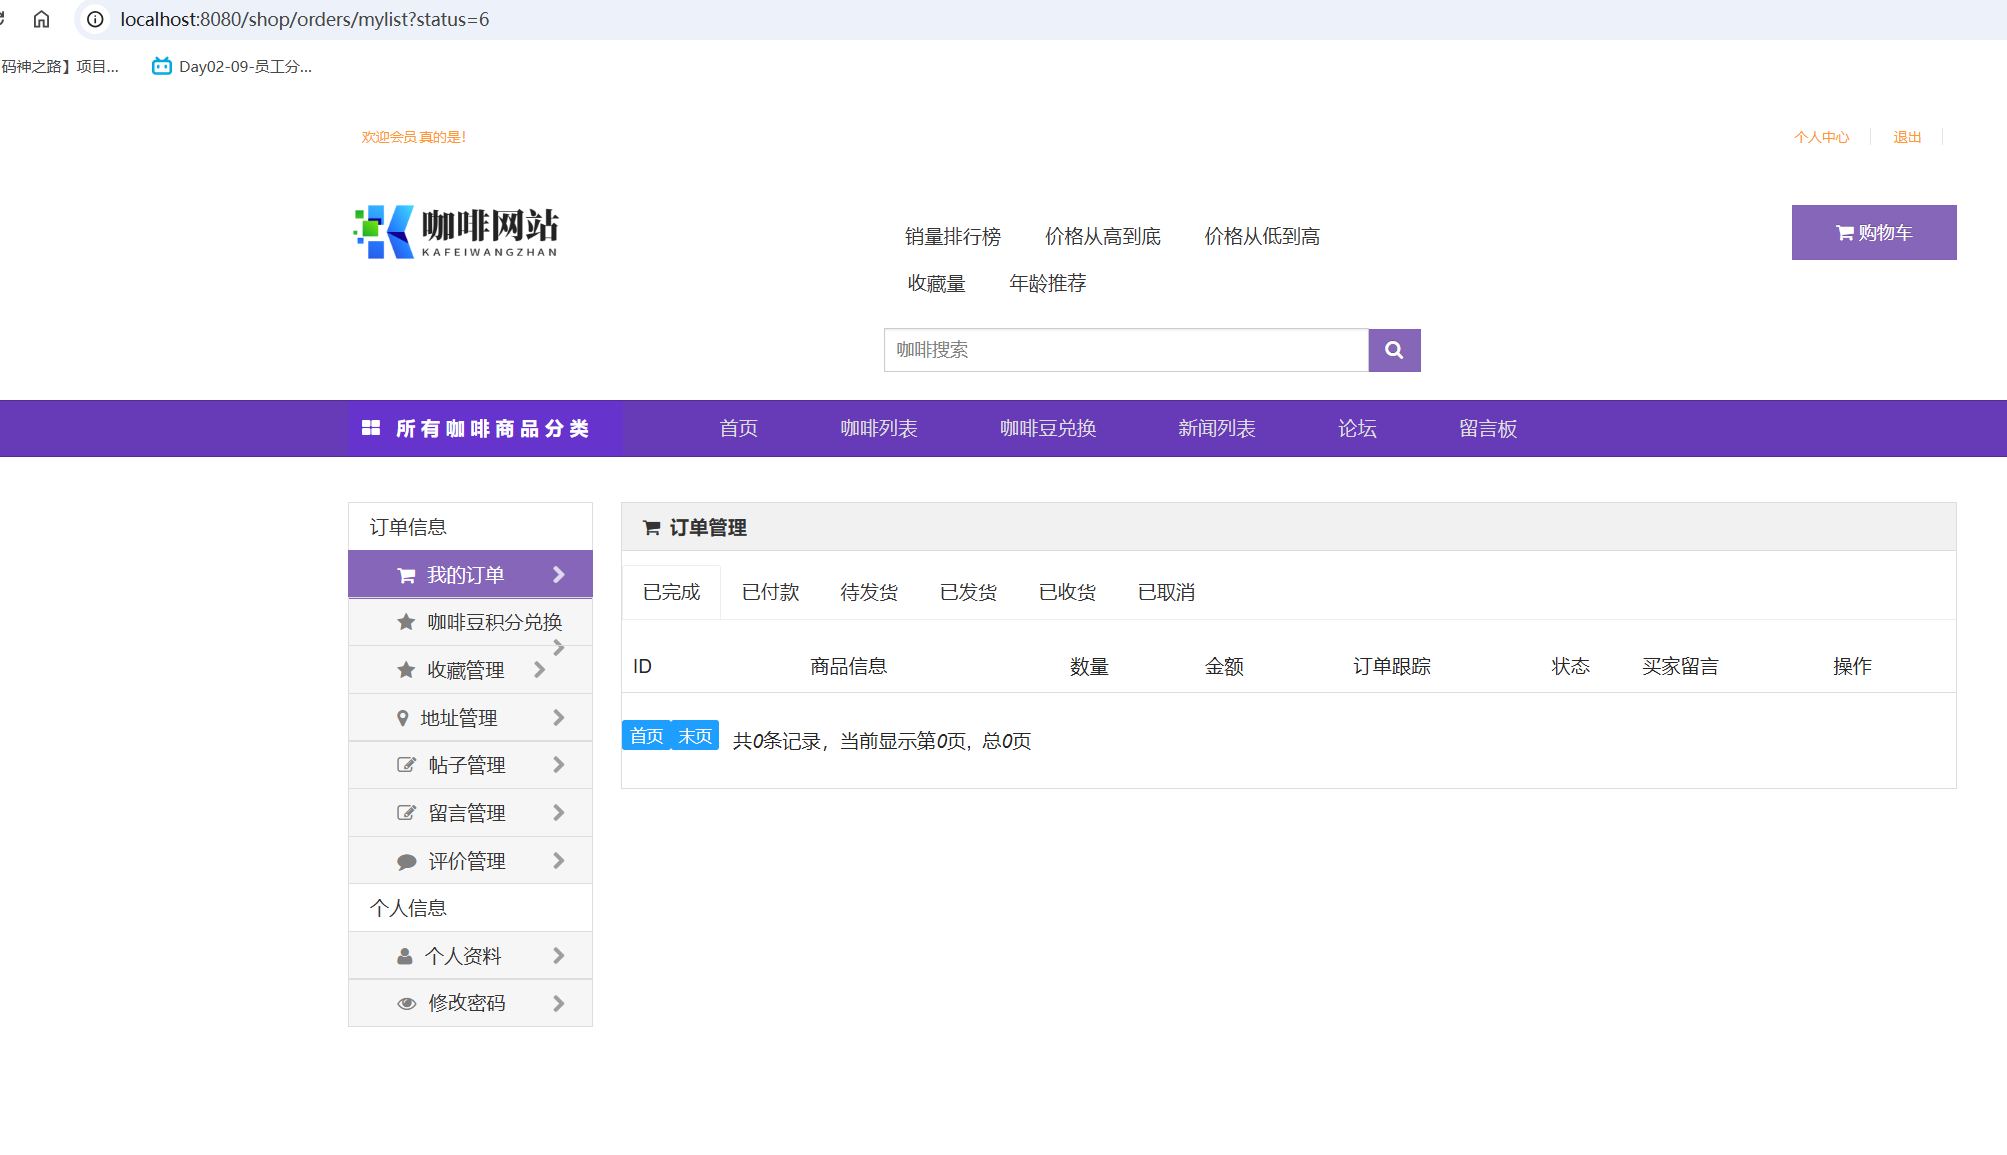Click the grid icon in 所有咖啡商品分类

(371, 428)
